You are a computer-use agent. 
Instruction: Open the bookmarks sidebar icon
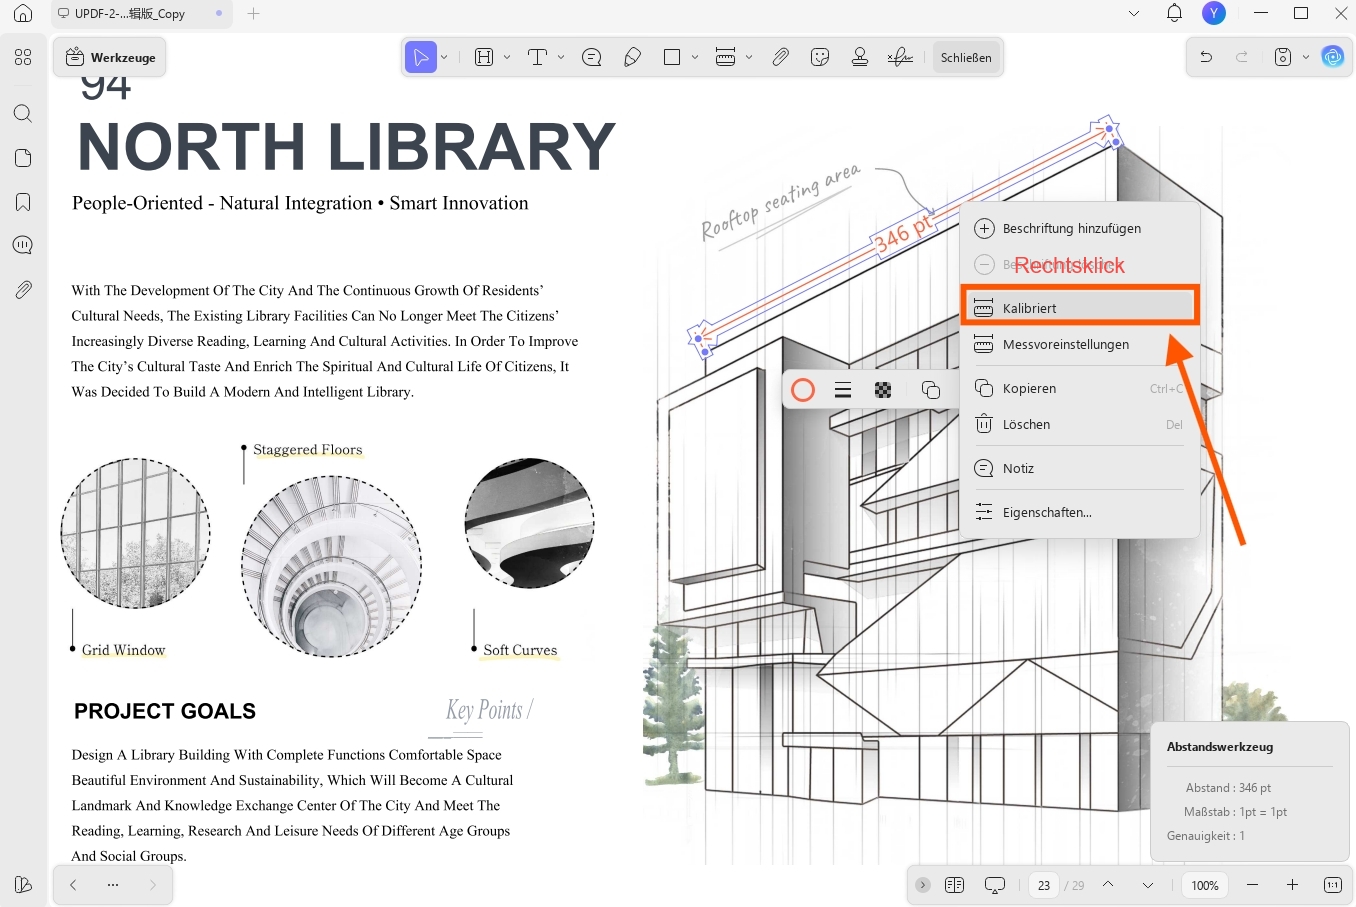click(23, 202)
